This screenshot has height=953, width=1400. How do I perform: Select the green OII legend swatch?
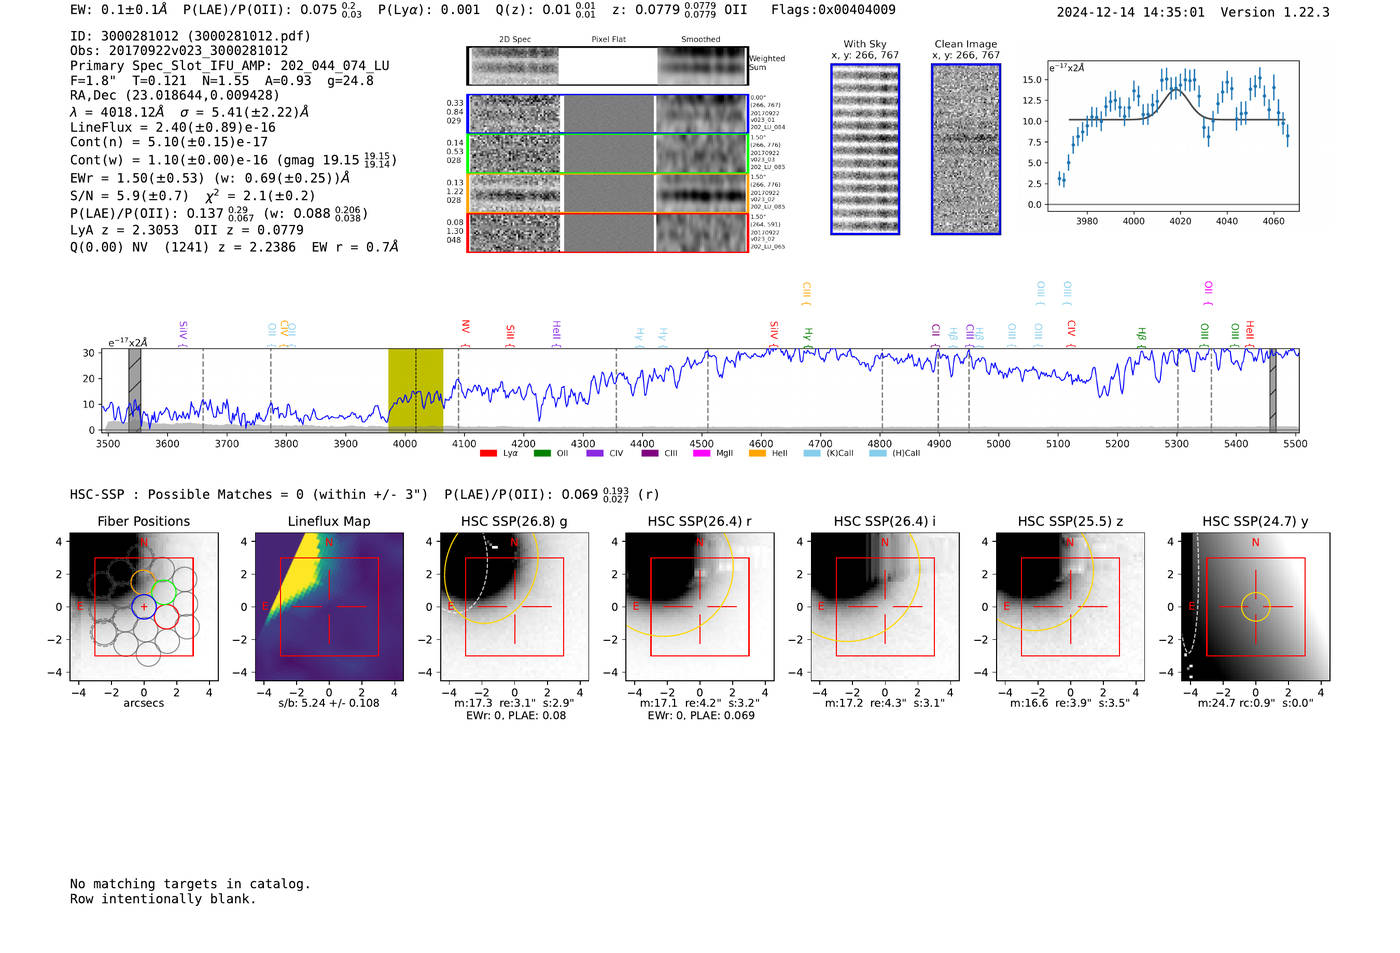[x=542, y=453]
